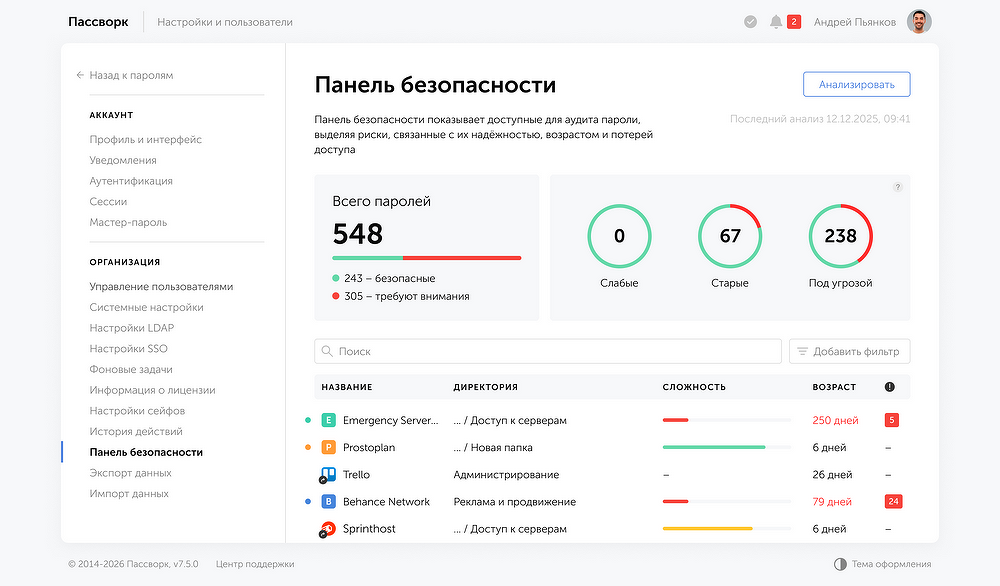Click Emergency Server green E icon
Viewport: 1000px width, 586px height.
(x=328, y=420)
